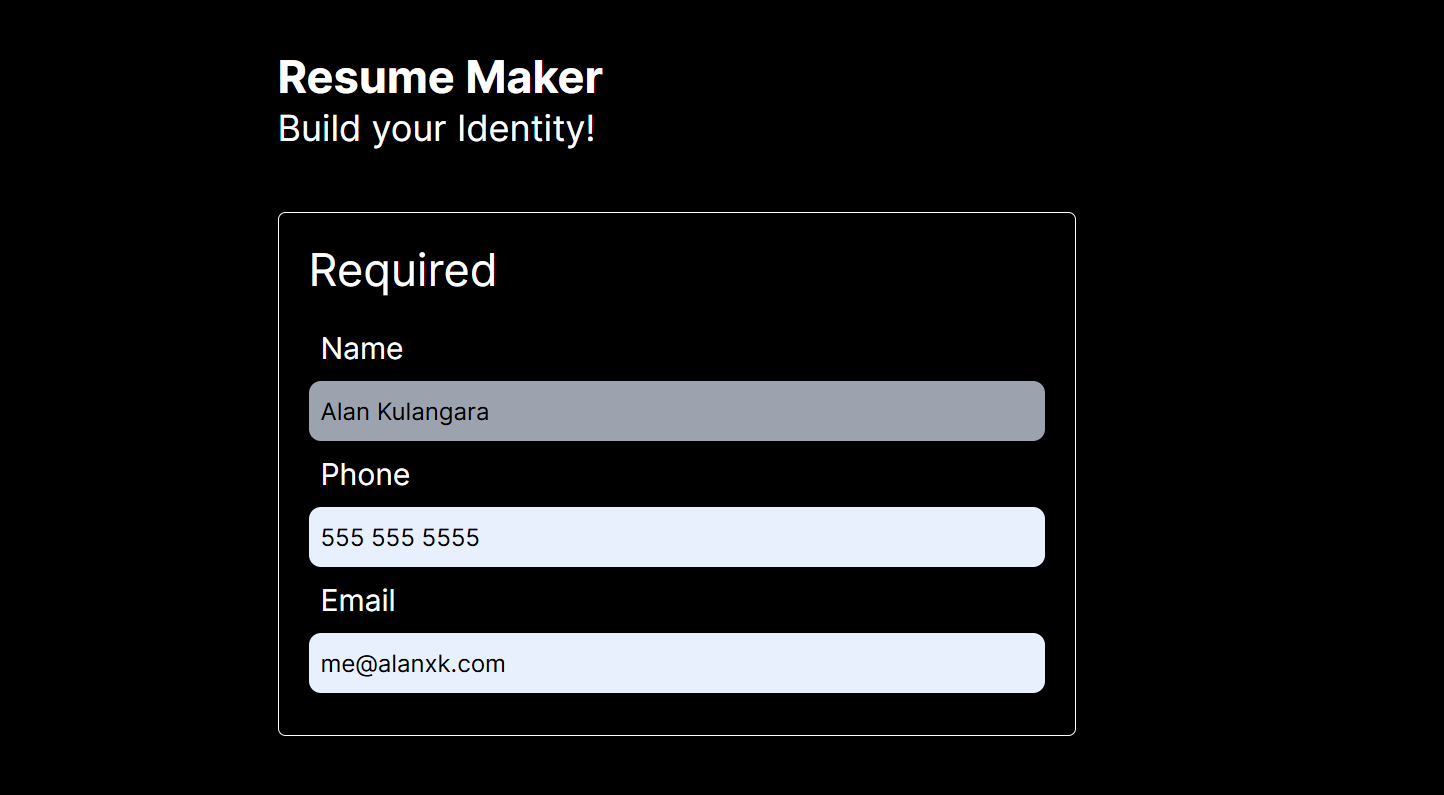
Task: Click the Phone field label
Action: pyautogui.click(x=365, y=475)
